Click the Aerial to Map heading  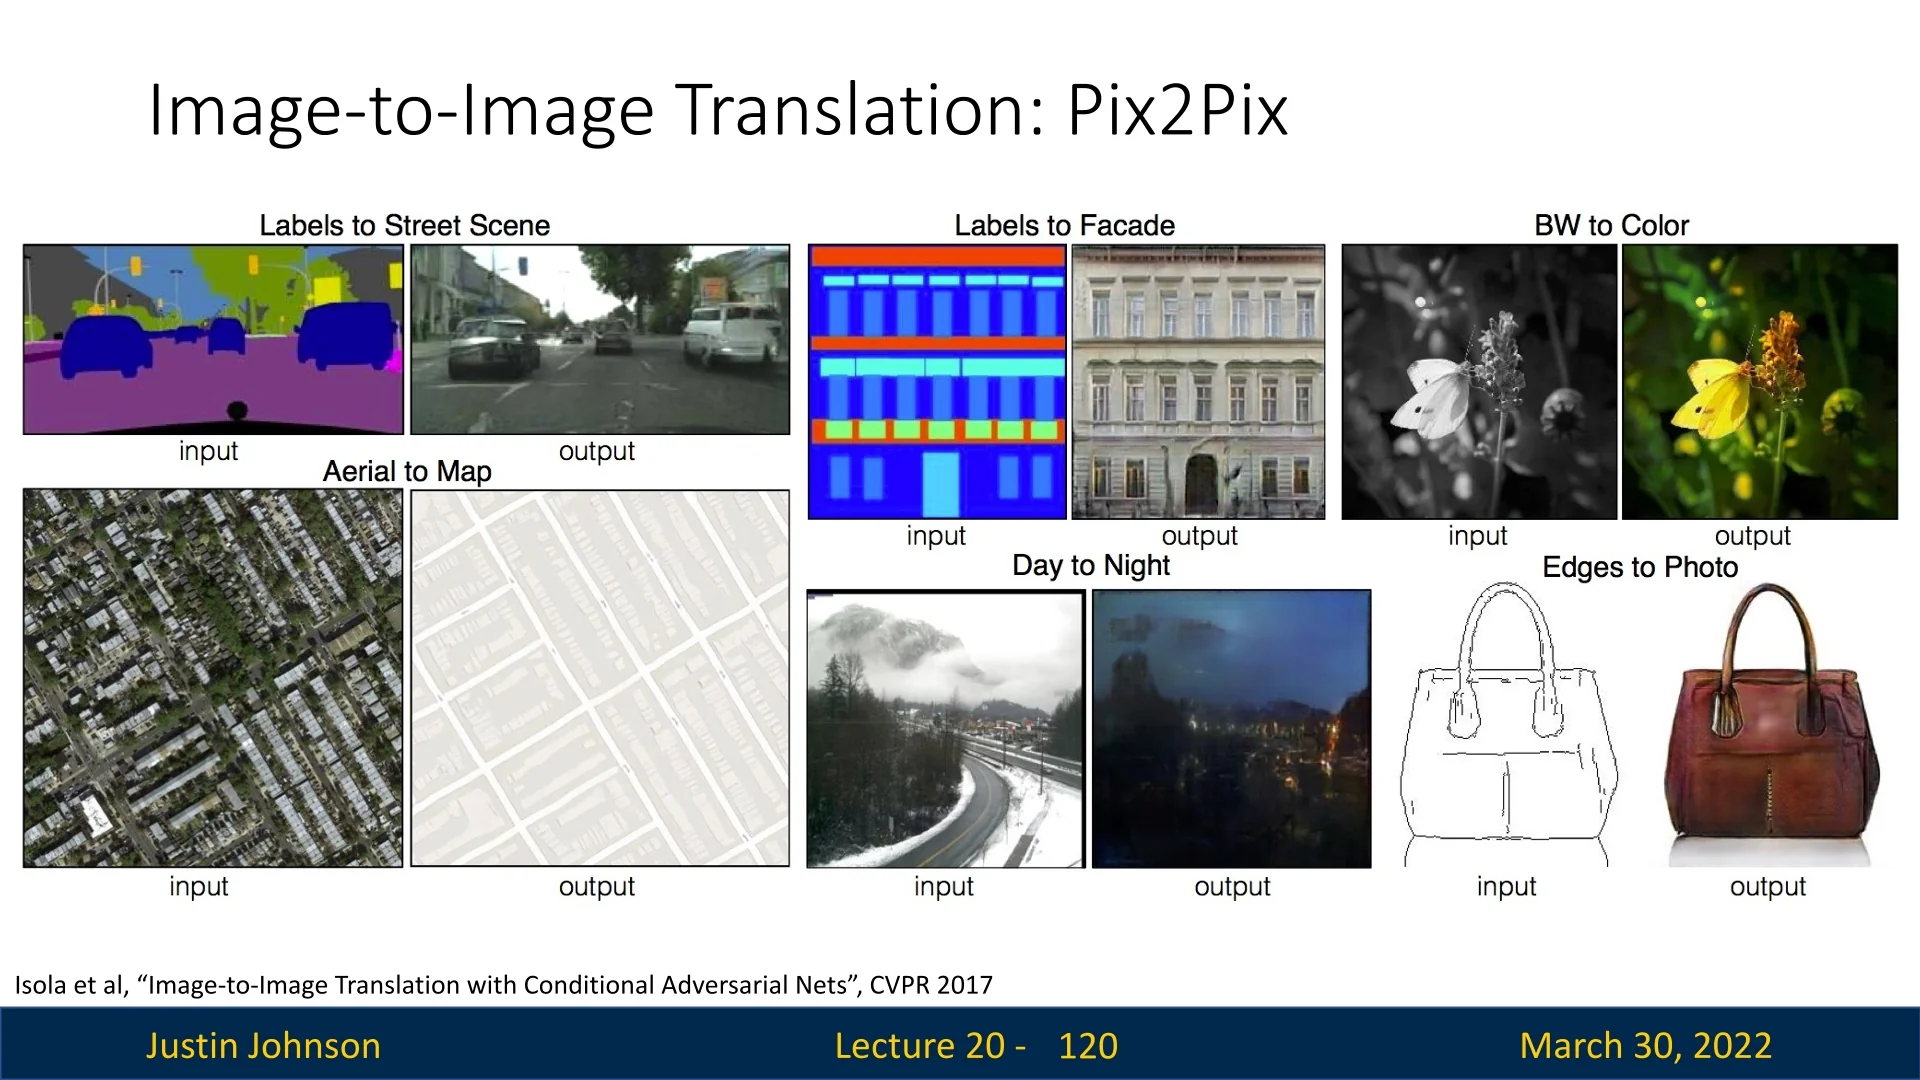[406, 471]
